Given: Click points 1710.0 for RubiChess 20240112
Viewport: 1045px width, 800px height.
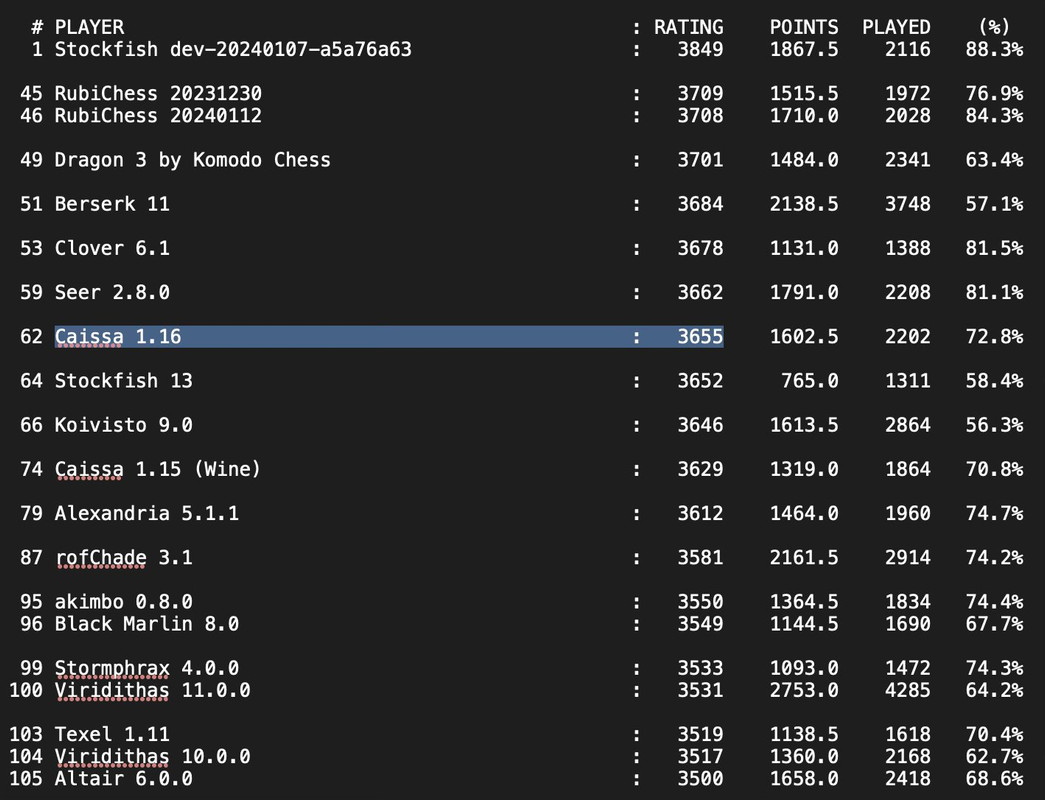Looking at the screenshot, I should click(x=804, y=115).
